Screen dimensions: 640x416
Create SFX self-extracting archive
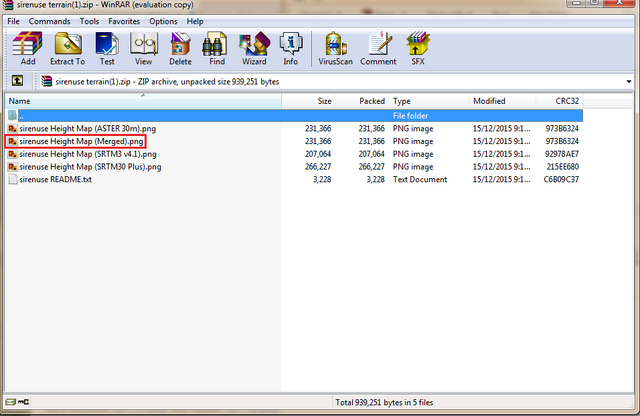pyautogui.click(x=418, y=49)
